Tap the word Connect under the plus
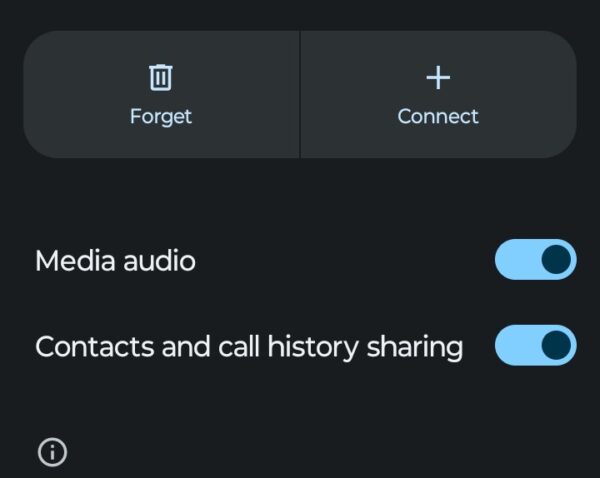This screenshot has width=600, height=478. [x=438, y=116]
